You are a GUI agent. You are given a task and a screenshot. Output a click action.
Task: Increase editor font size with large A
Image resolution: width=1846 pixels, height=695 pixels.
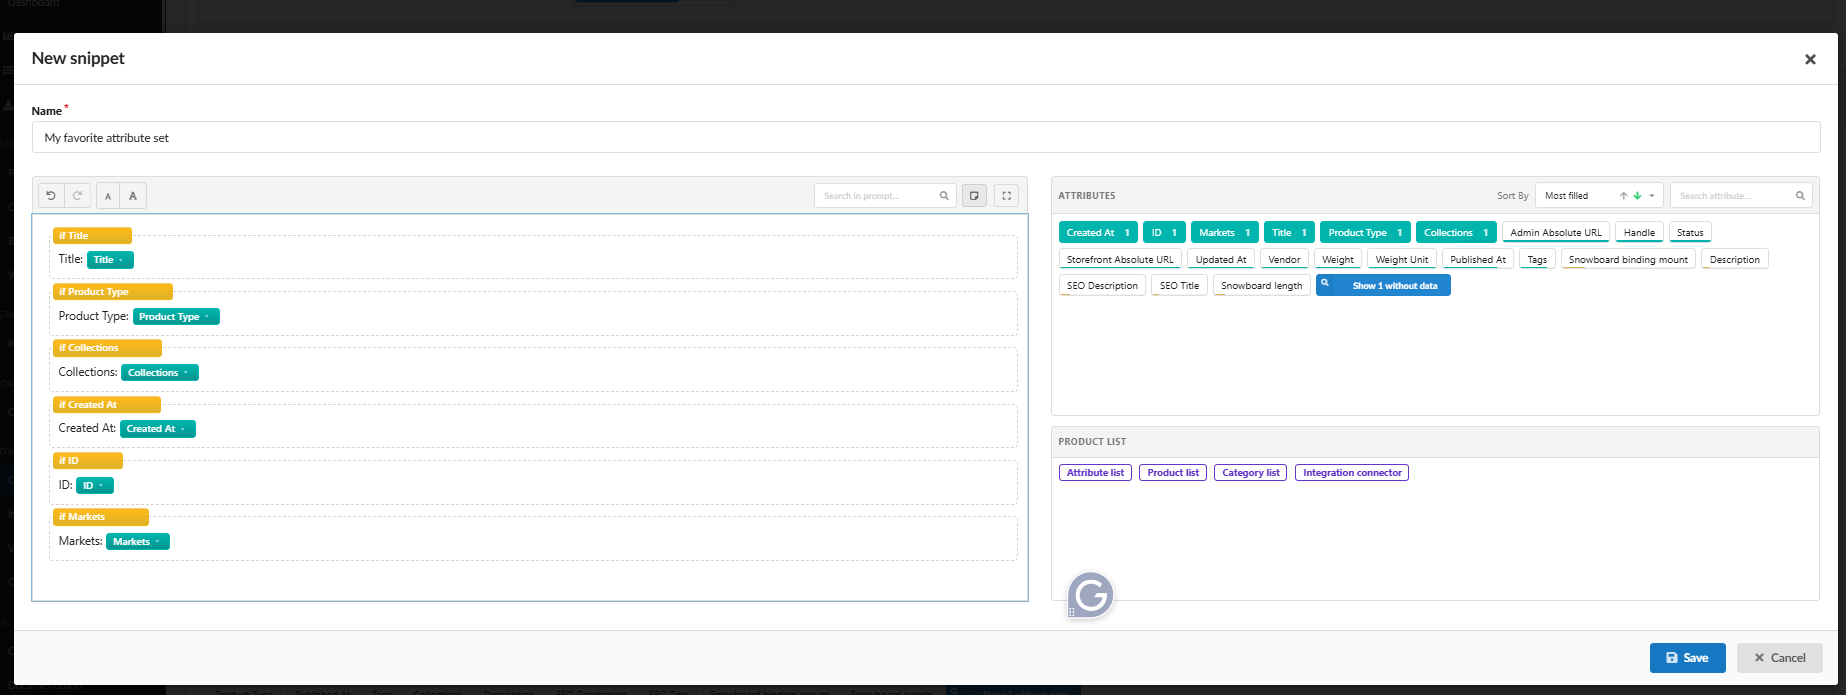(133, 196)
